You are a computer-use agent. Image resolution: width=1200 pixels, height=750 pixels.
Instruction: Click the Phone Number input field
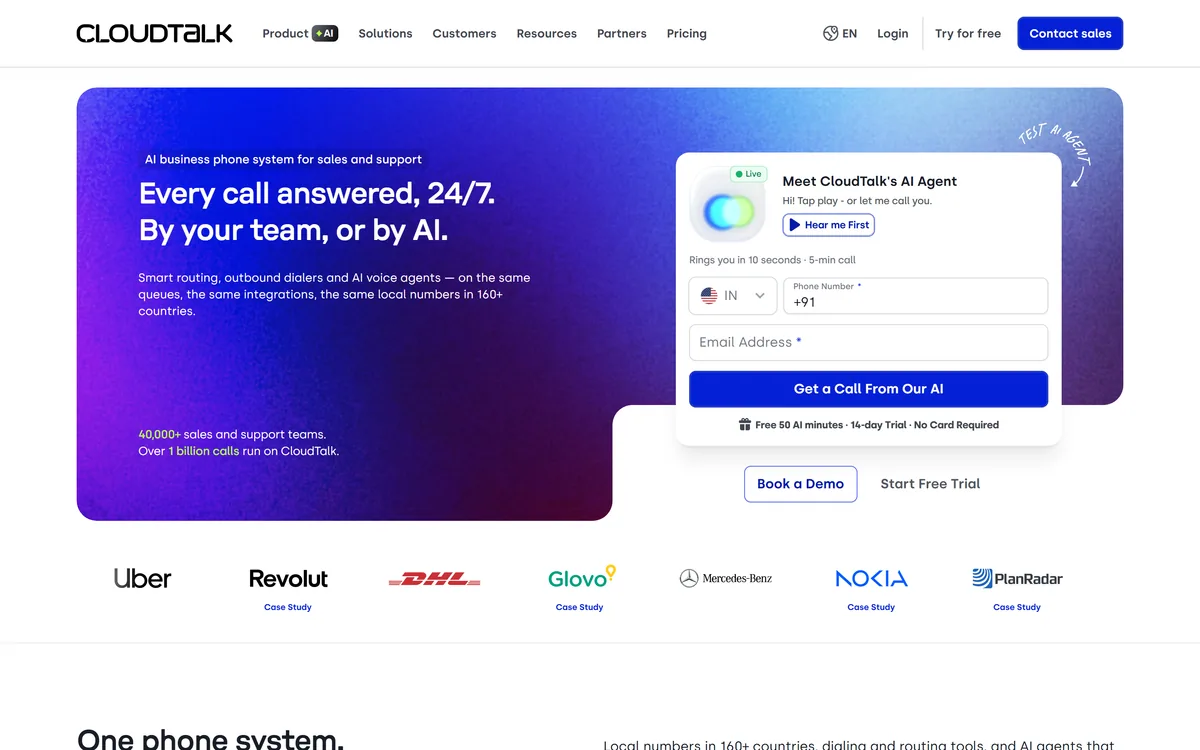click(x=915, y=296)
